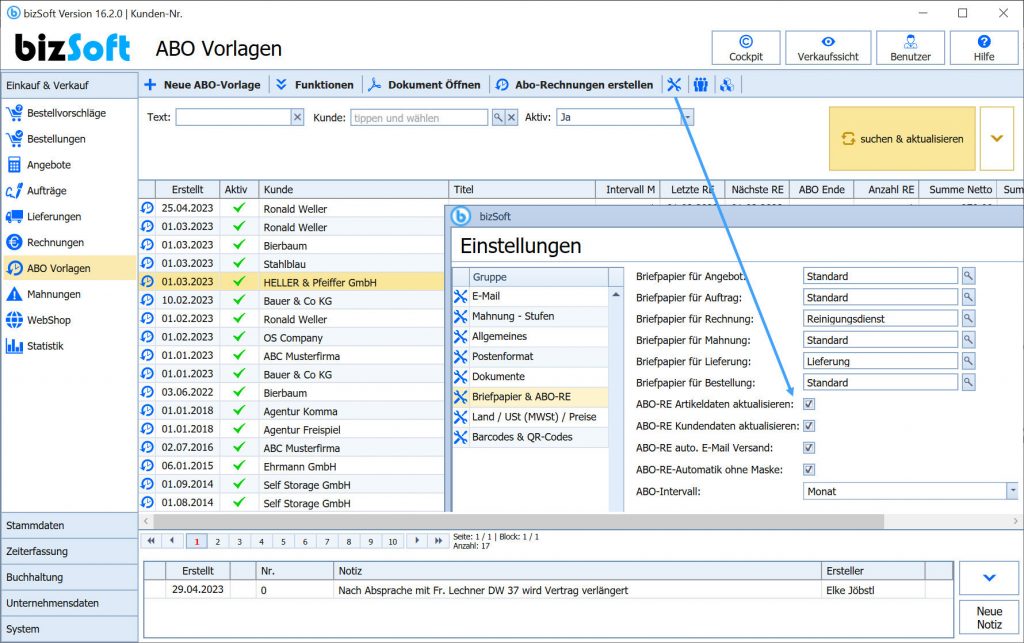Click the user rights icon in toolbar
The width and height of the screenshot is (1024, 643).
pyautogui.click(x=727, y=85)
